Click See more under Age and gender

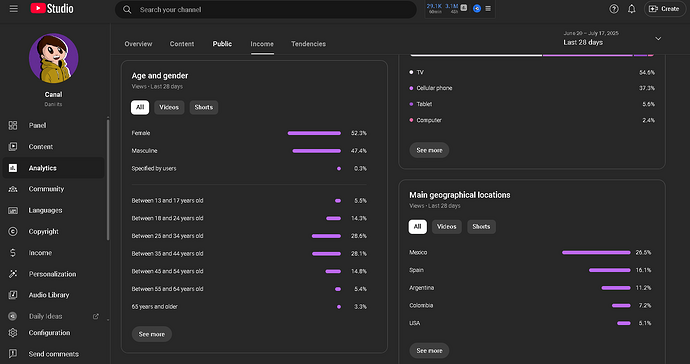(152, 334)
